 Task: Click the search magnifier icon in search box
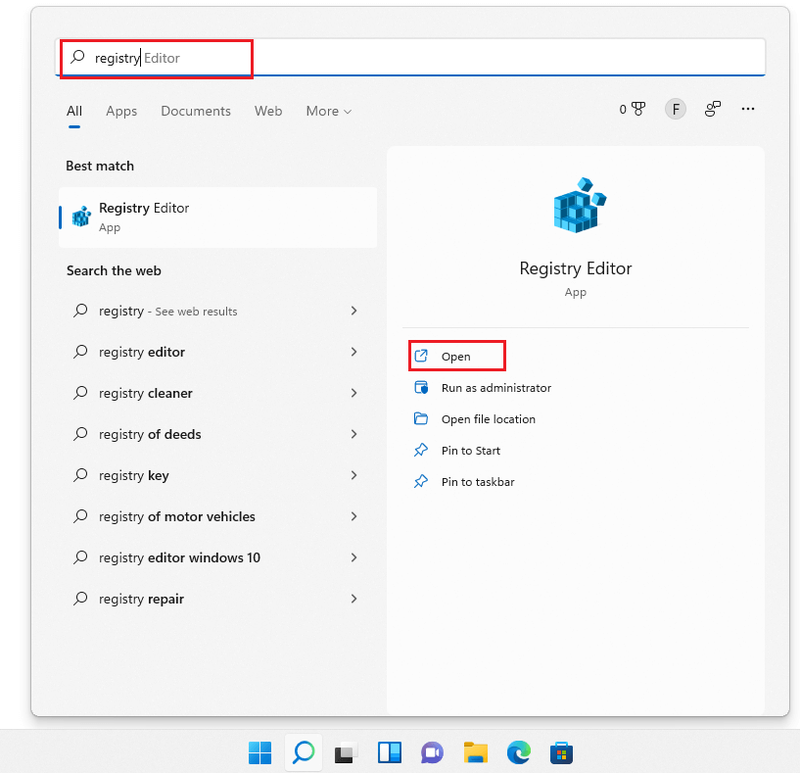78,57
